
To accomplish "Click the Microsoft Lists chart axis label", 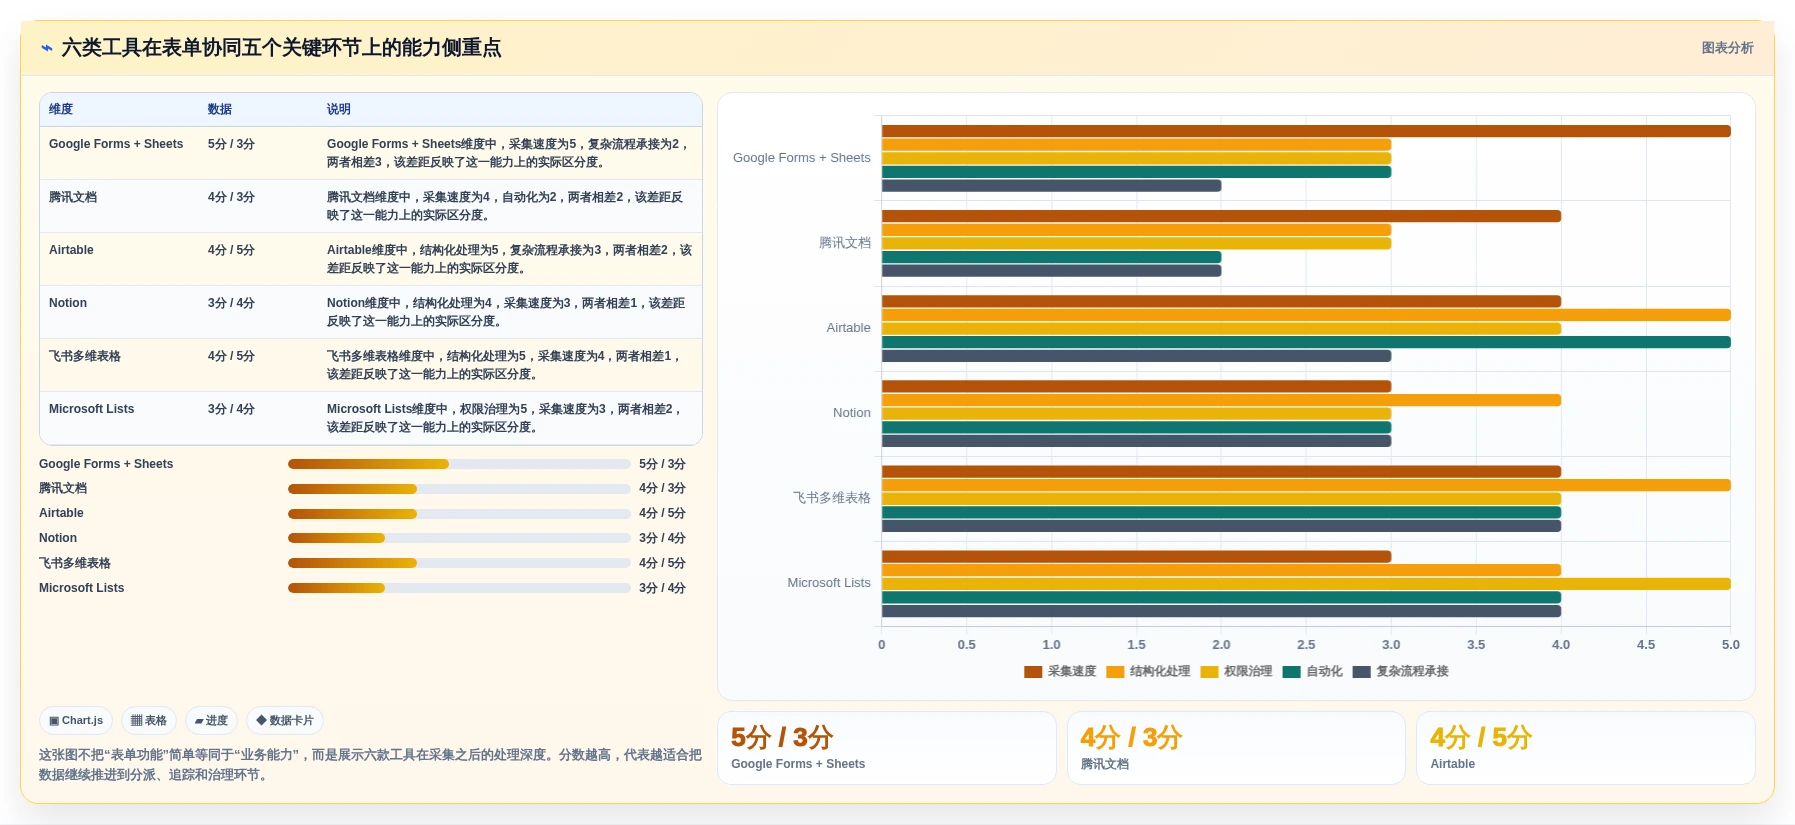I will coord(829,583).
